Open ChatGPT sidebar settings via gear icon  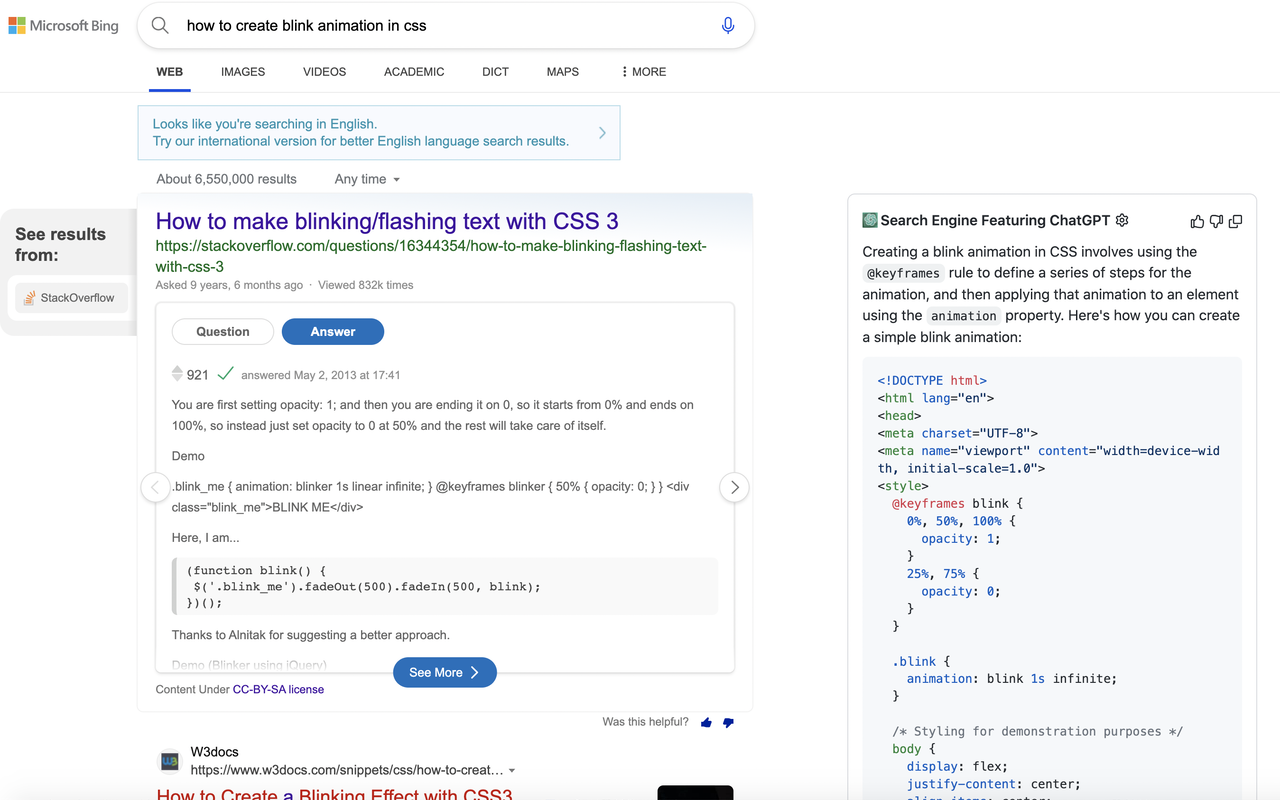[1121, 220]
